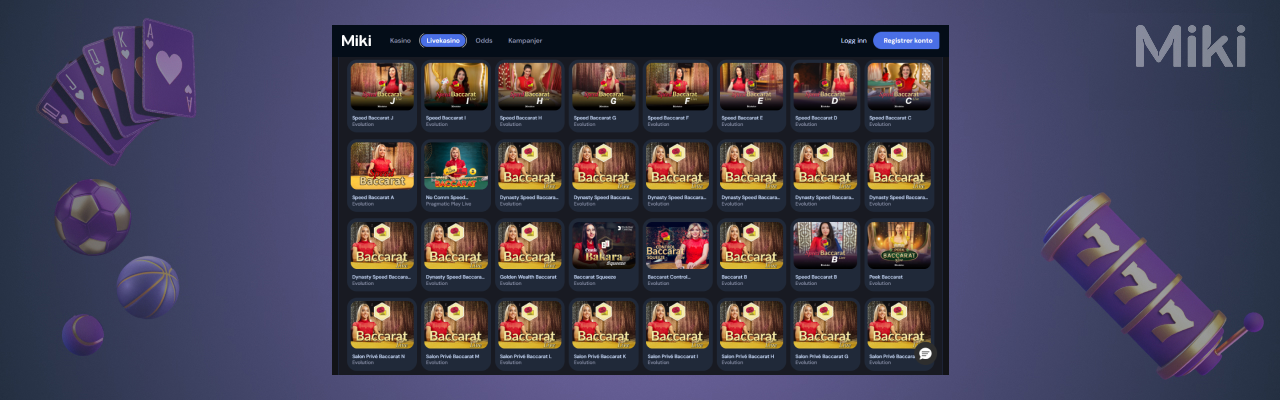Launch the Speed Baccarat H game thumbnail
This screenshot has width=1280, height=400.
click(530, 86)
